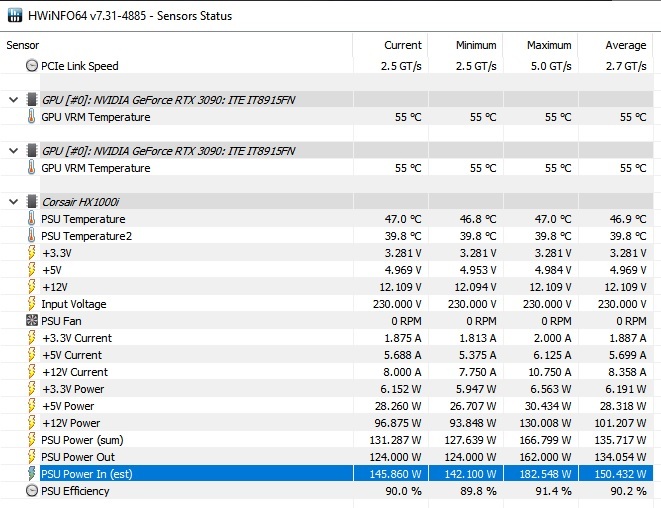
Task: Collapse the Corsair HX1000i sensor group
Action: (12, 202)
